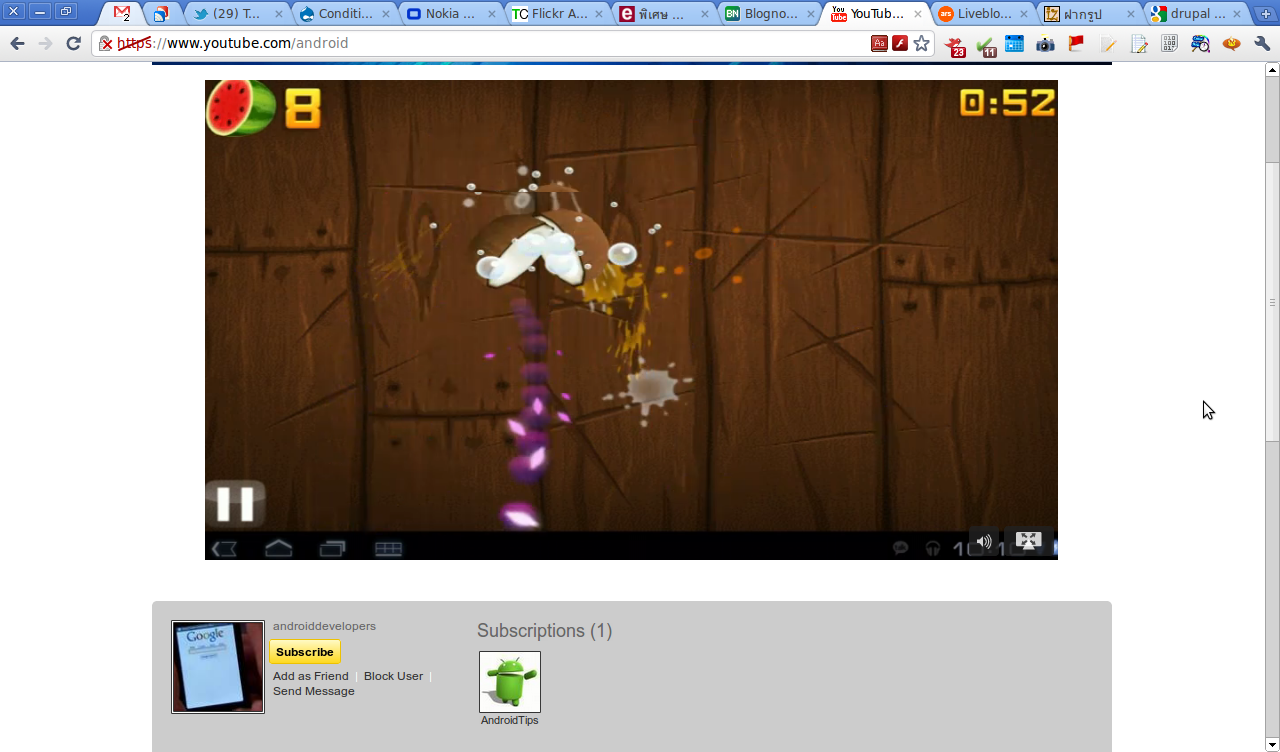Click the game score number 8
The image size is (1280, 752).
pyautogui.click(x=303, y=109)
